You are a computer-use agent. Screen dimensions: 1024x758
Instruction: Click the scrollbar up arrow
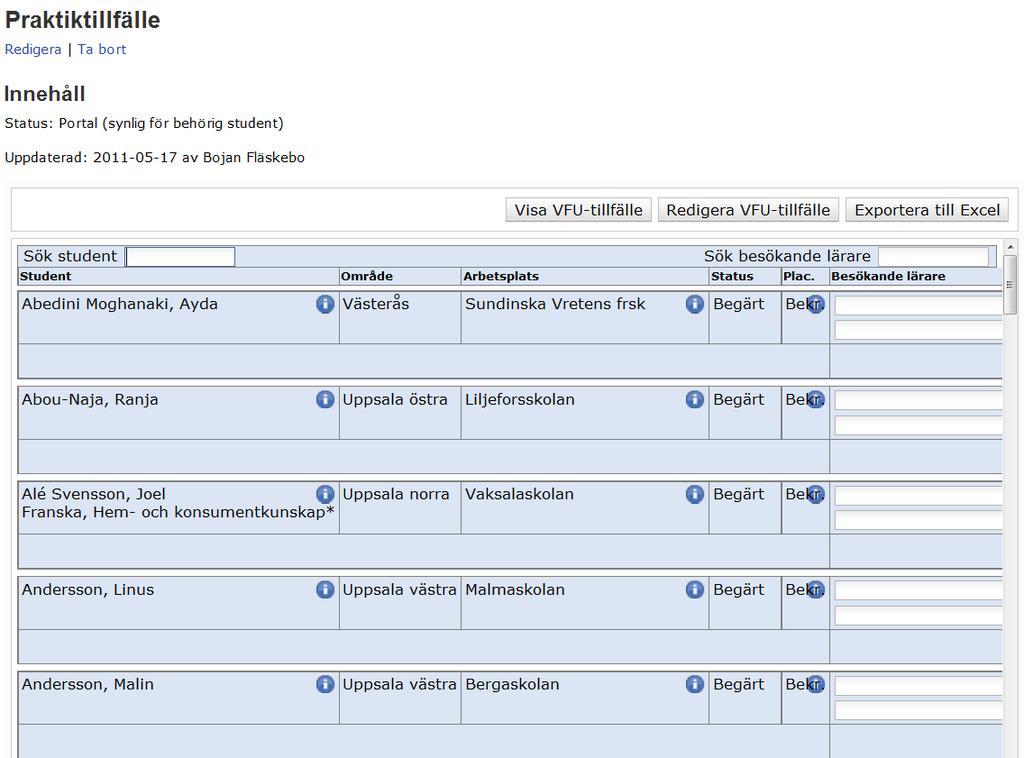point(1010,247)
